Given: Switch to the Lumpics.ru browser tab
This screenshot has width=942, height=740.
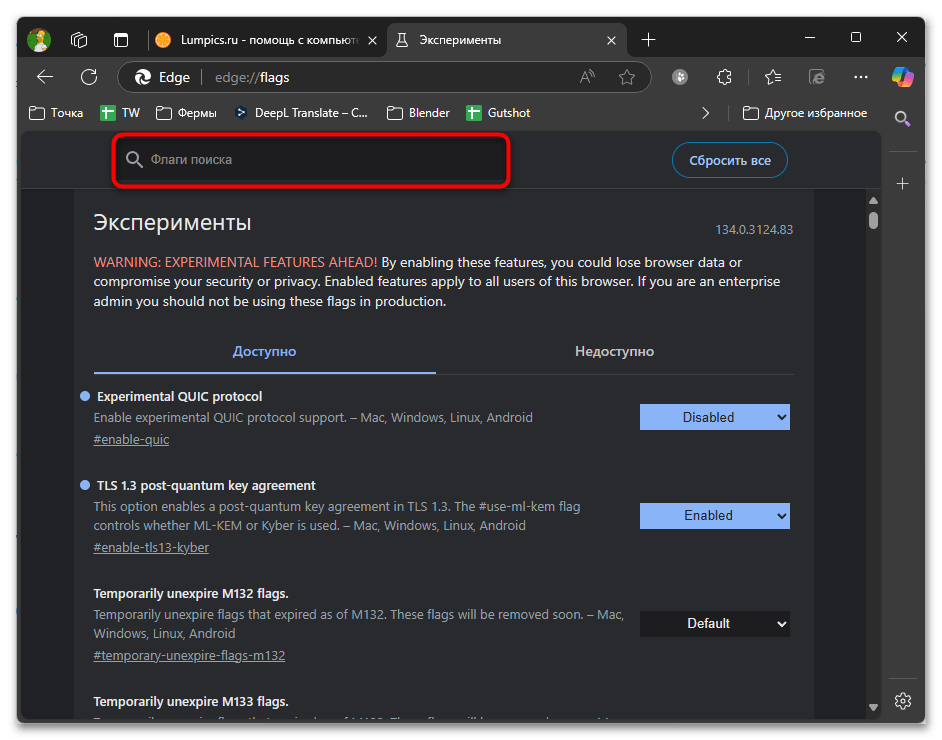Looking at the screenshot, I should (x=266, y=40).
